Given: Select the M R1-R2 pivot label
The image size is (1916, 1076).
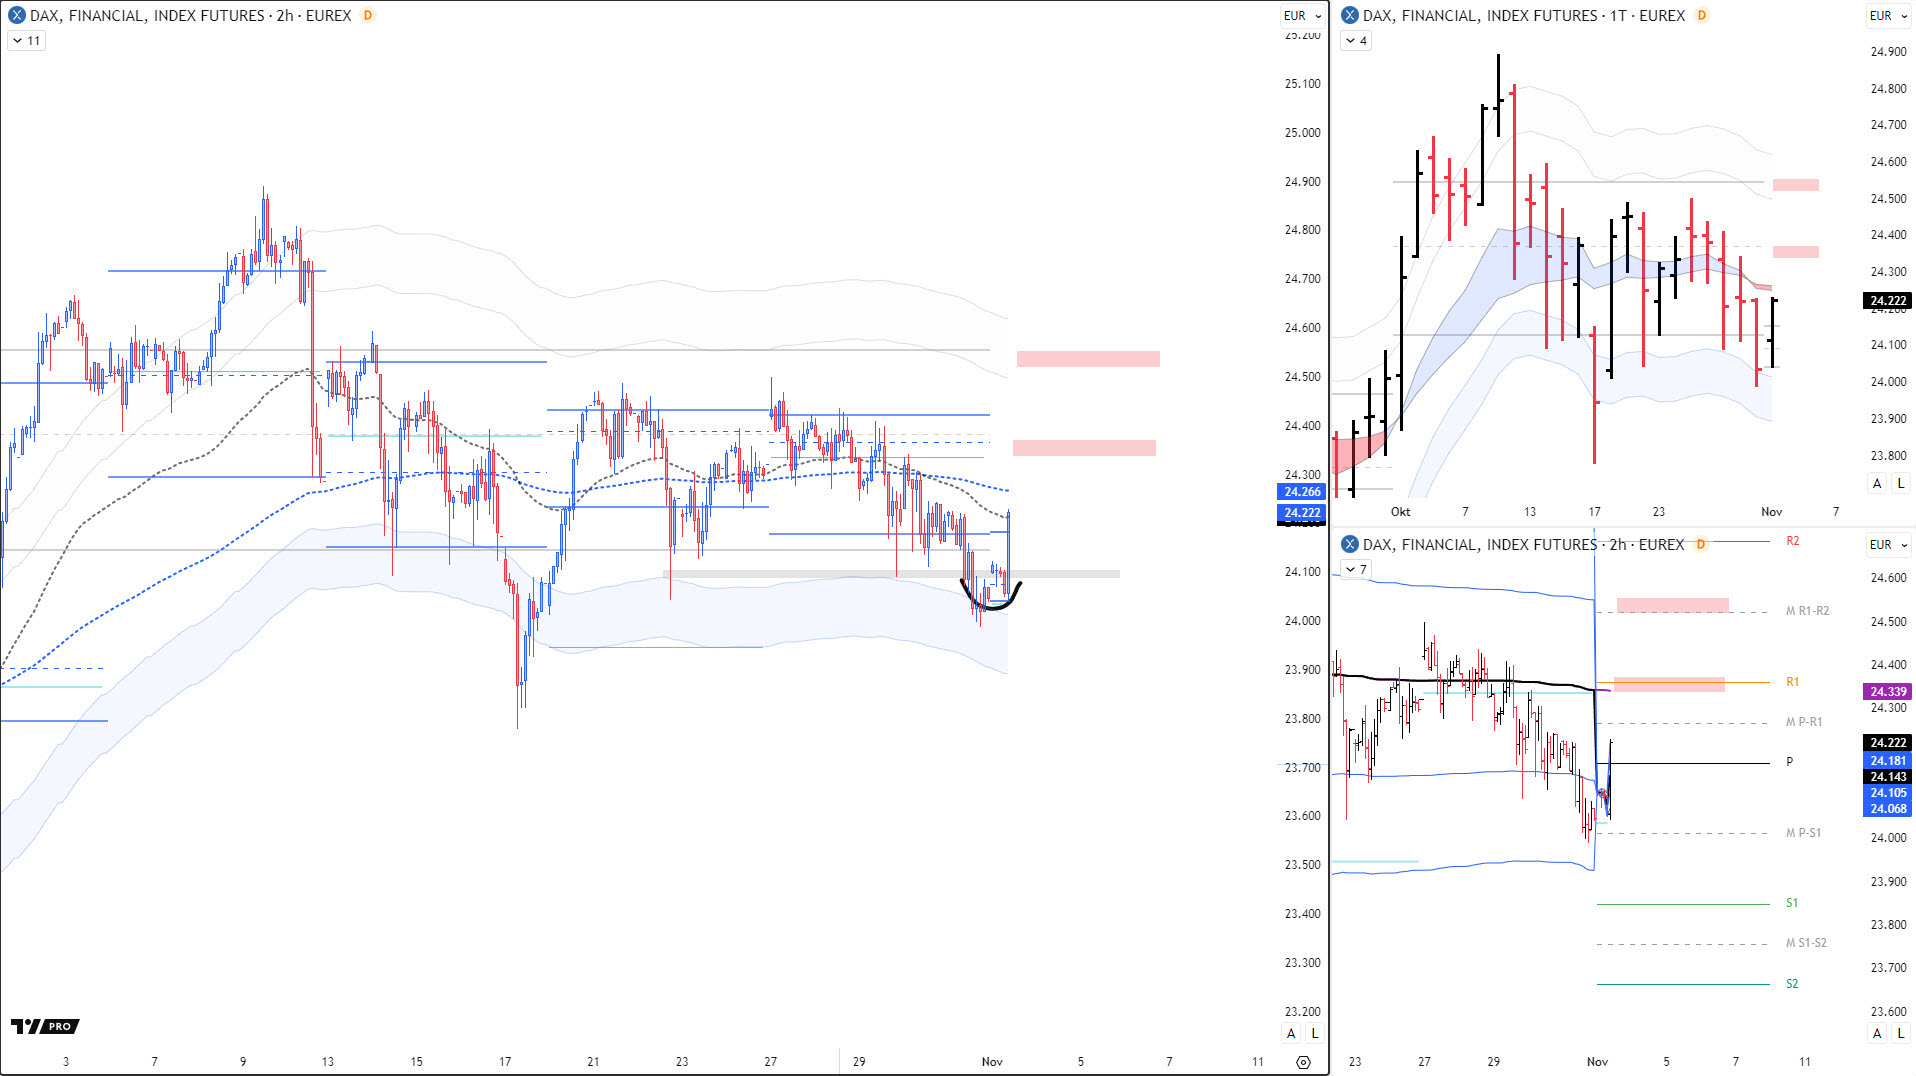Looking at the screenshot, I should coord(1807,611).
